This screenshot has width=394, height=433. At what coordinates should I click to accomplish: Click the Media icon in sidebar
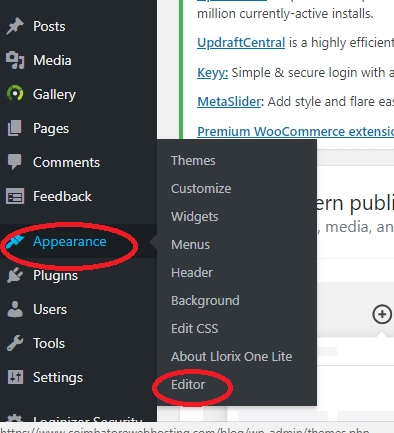[x=15, y=60]
